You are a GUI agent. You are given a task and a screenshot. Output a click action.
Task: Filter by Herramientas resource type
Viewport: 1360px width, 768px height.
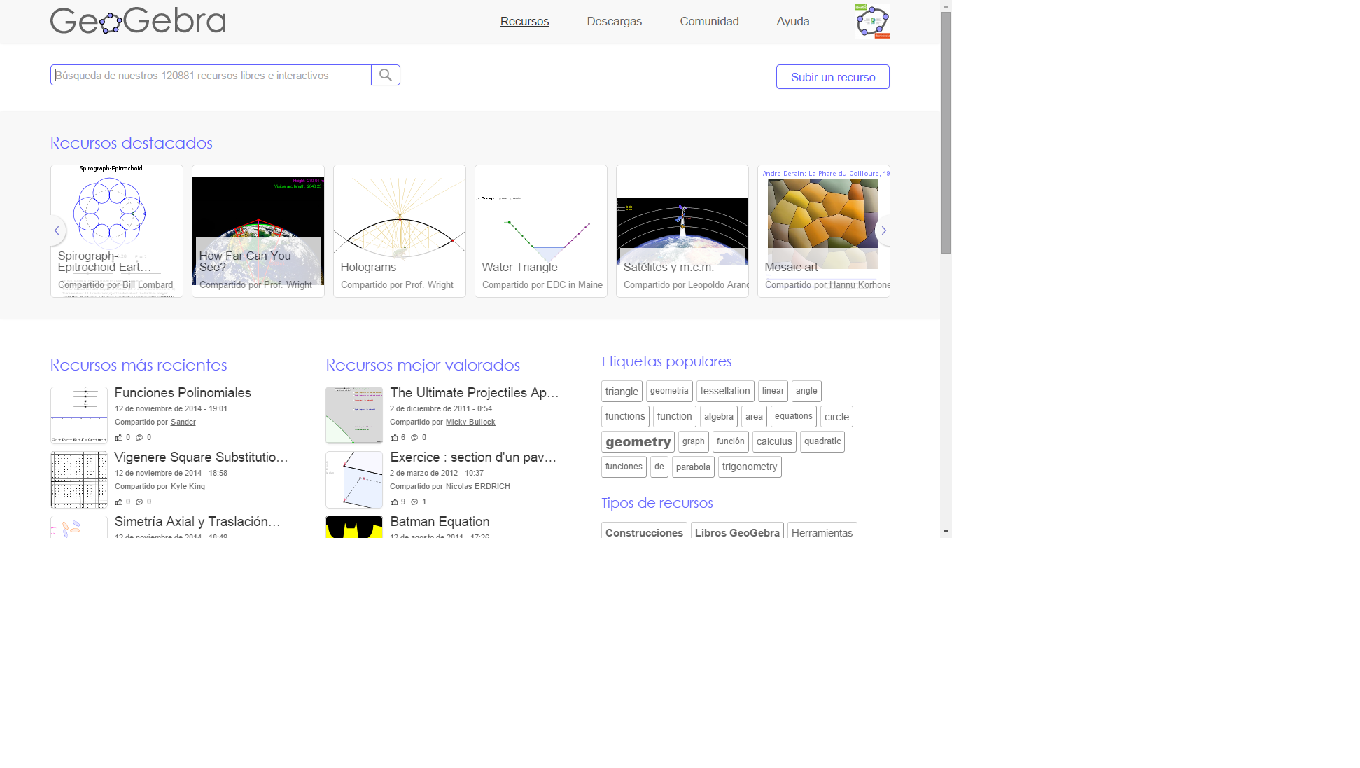pos(822,533)
